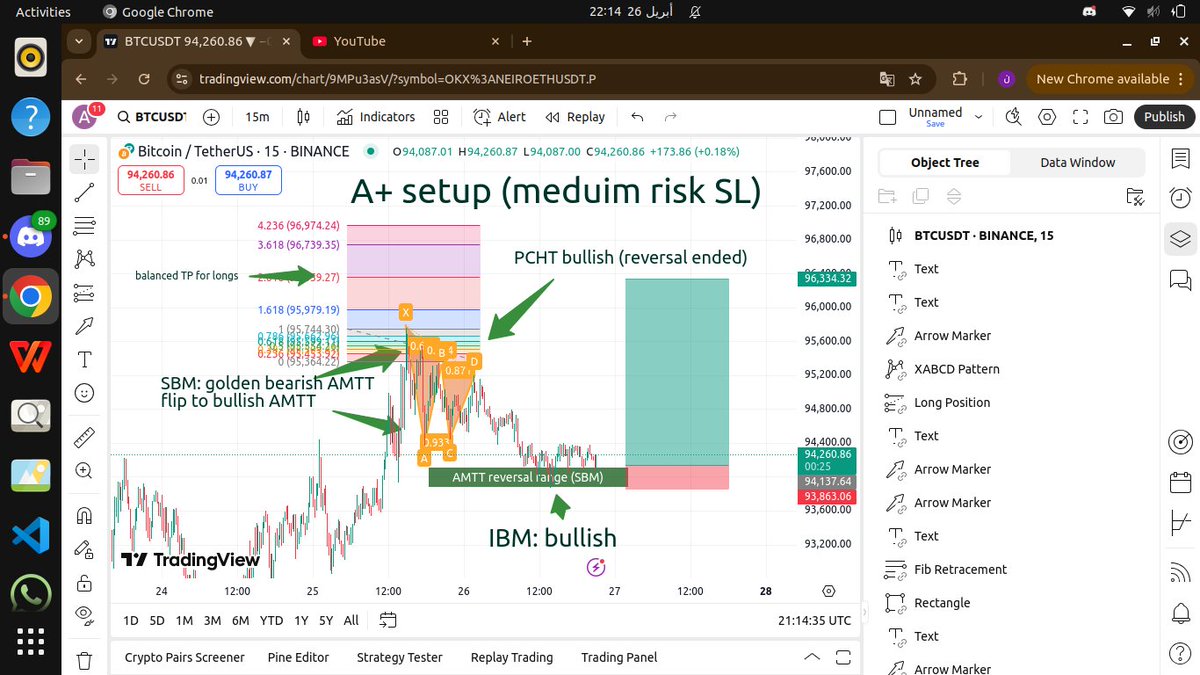
Task: Launch Visual Studio Code from dock
Action: coord(31,535)
